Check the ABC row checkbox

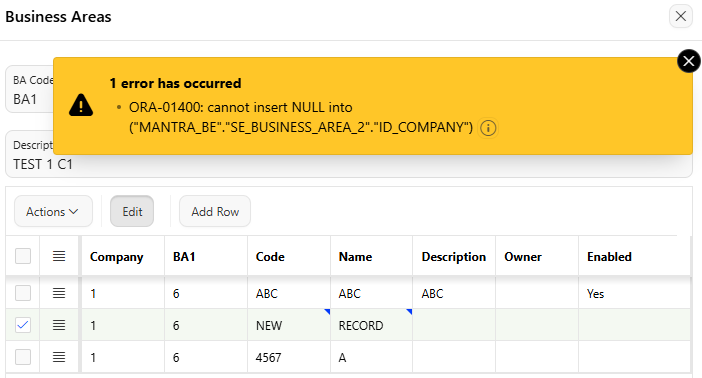23,293
